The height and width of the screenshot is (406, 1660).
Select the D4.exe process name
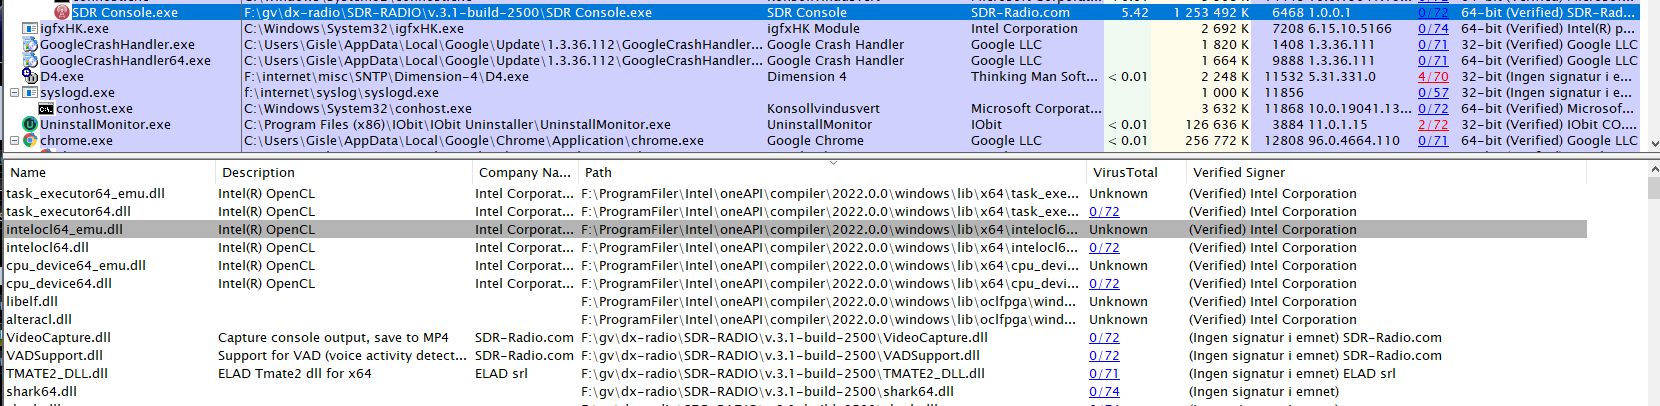click(x=62, y=77)
